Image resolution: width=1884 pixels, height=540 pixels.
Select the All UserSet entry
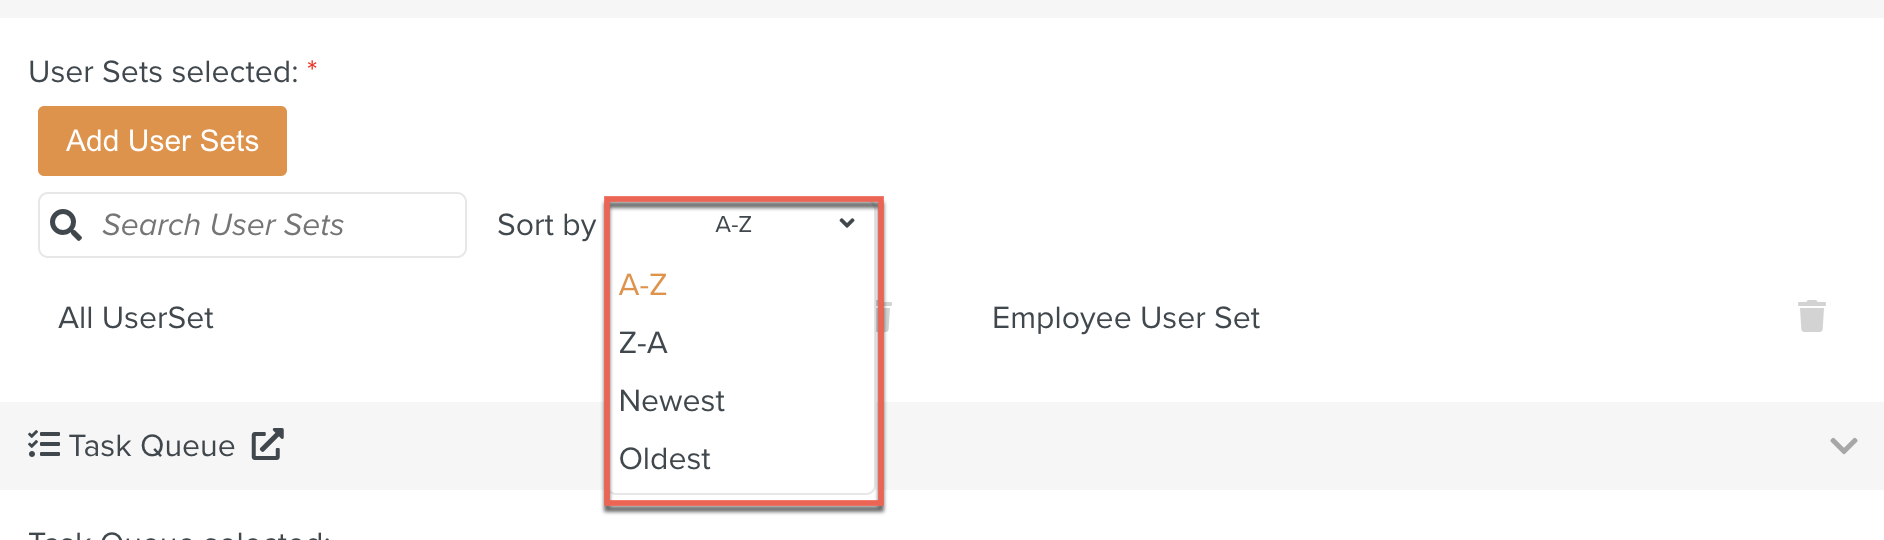(x=136, y=318)
